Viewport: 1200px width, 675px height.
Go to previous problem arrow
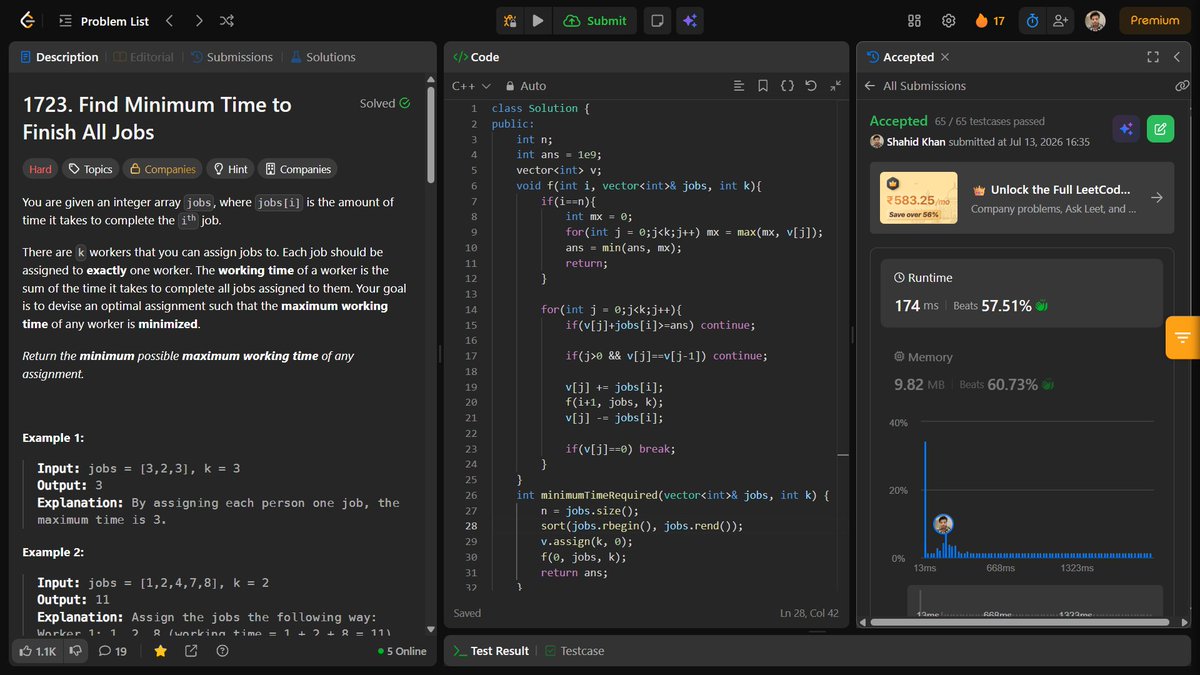pyautogui.click(x=169, y=20)
